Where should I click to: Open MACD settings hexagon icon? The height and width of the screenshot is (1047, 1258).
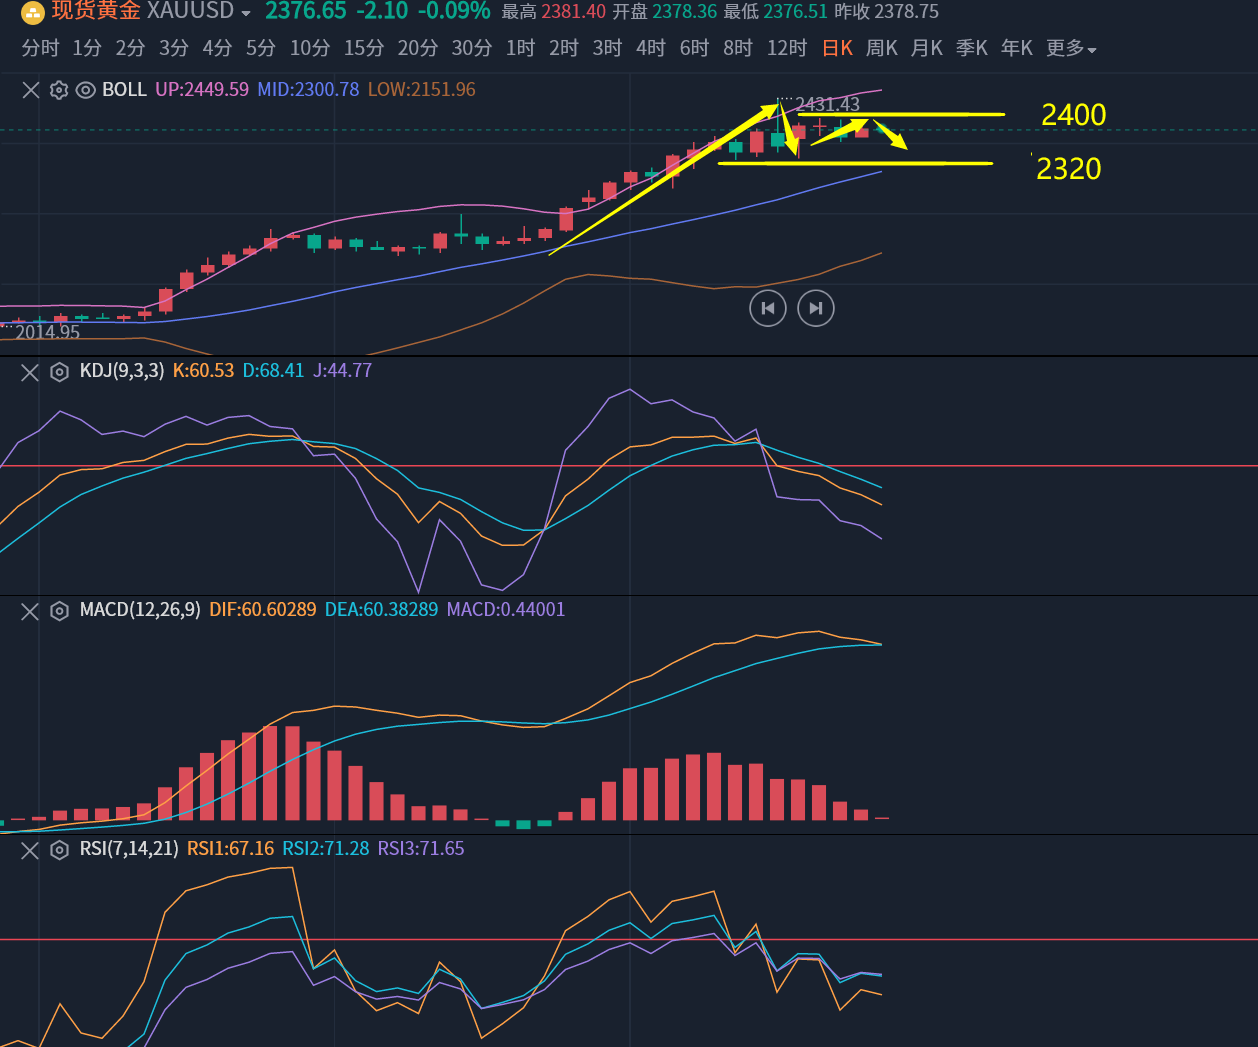59,611
